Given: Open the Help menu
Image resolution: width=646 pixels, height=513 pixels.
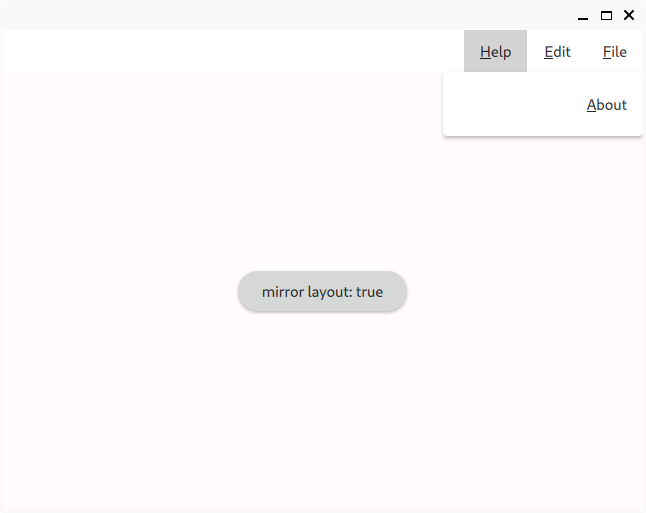Looking at the screenshot, I should [495, 51].
